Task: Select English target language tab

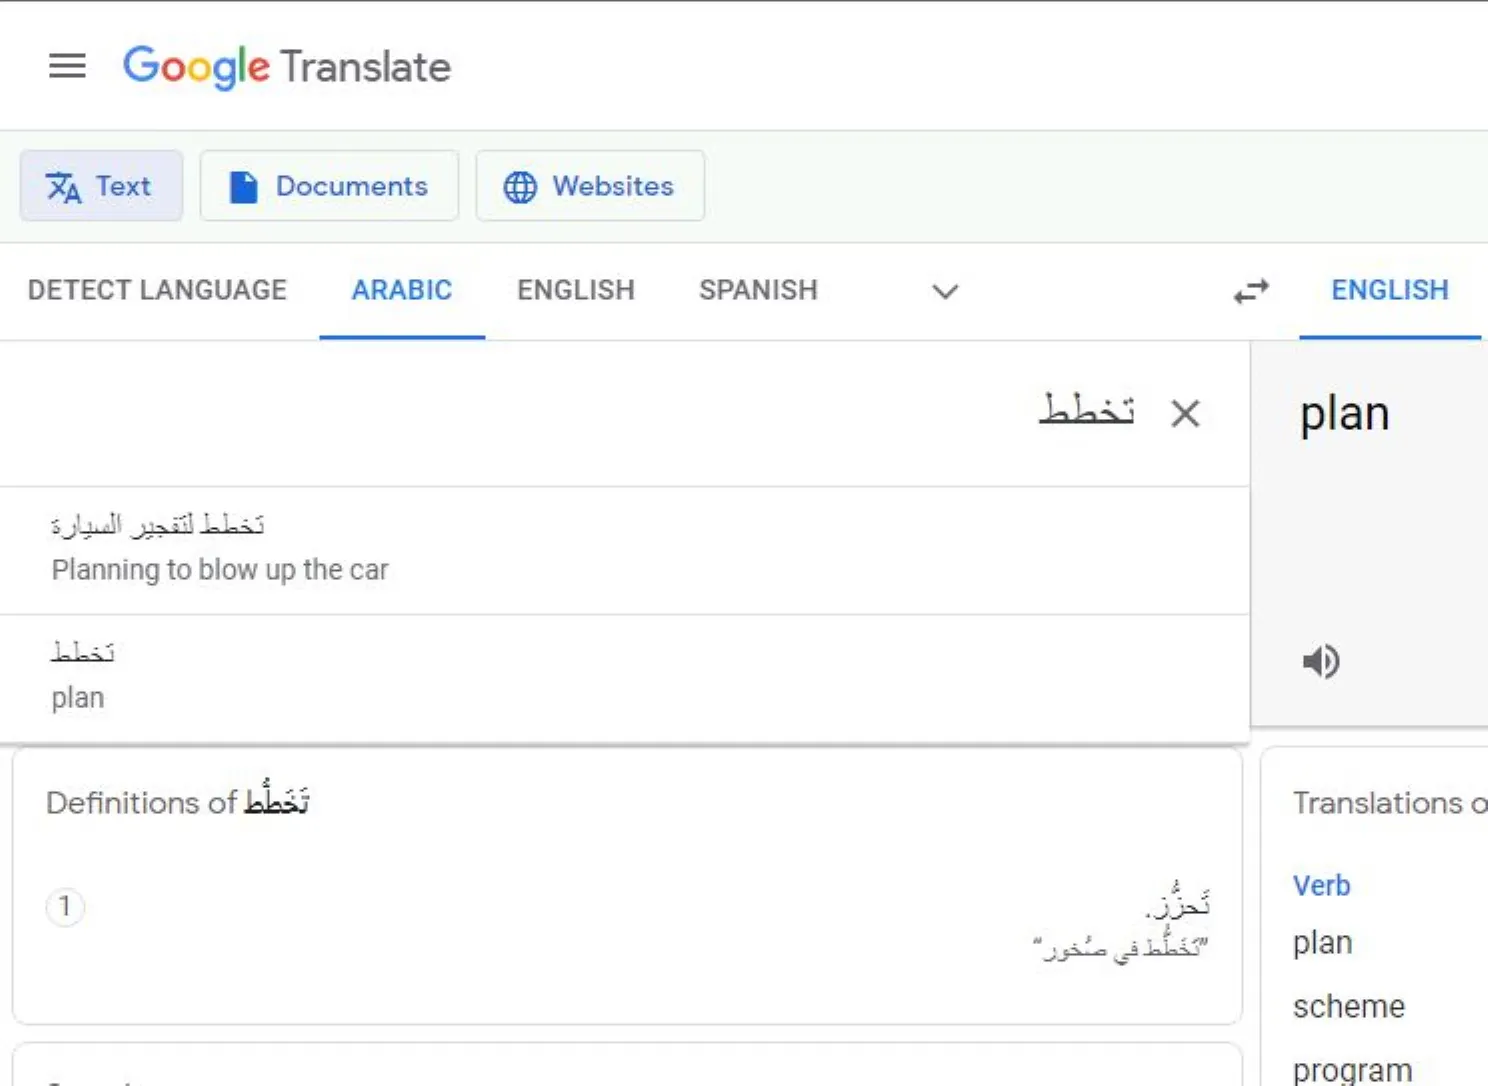Action: 1389,290
